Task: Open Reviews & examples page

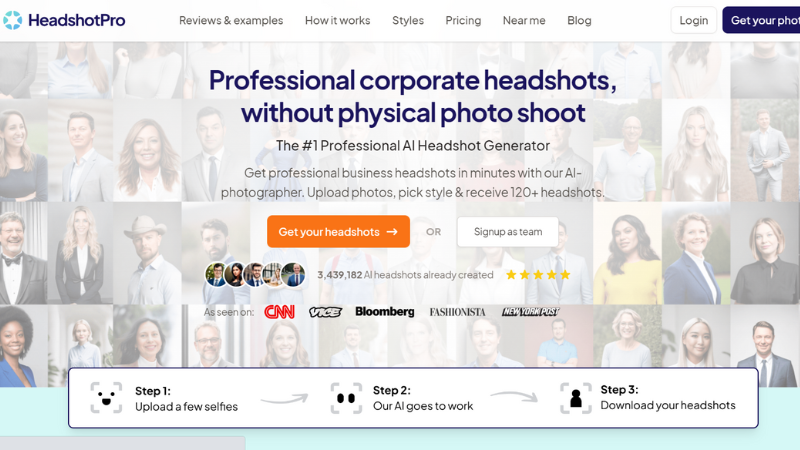Action: (x=231, y=20)
